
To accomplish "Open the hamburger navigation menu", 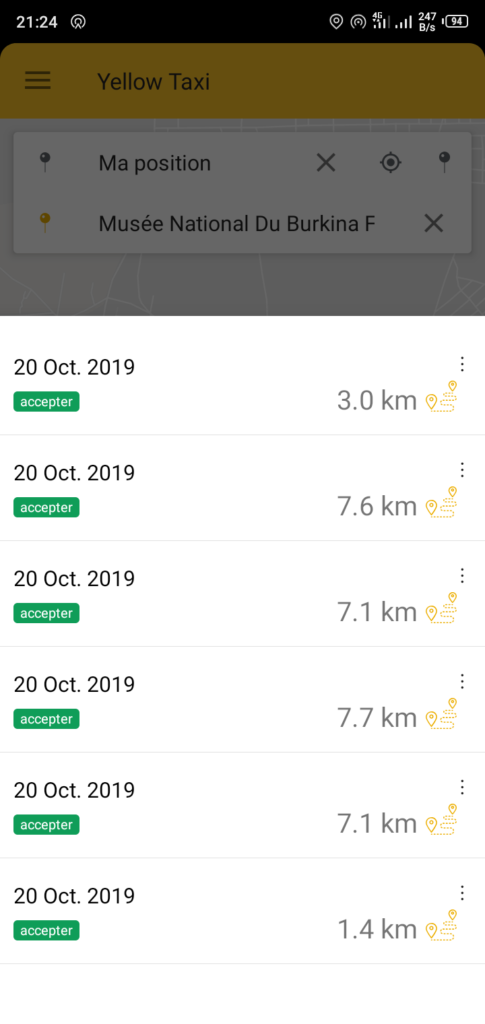I will click(38, 81).
